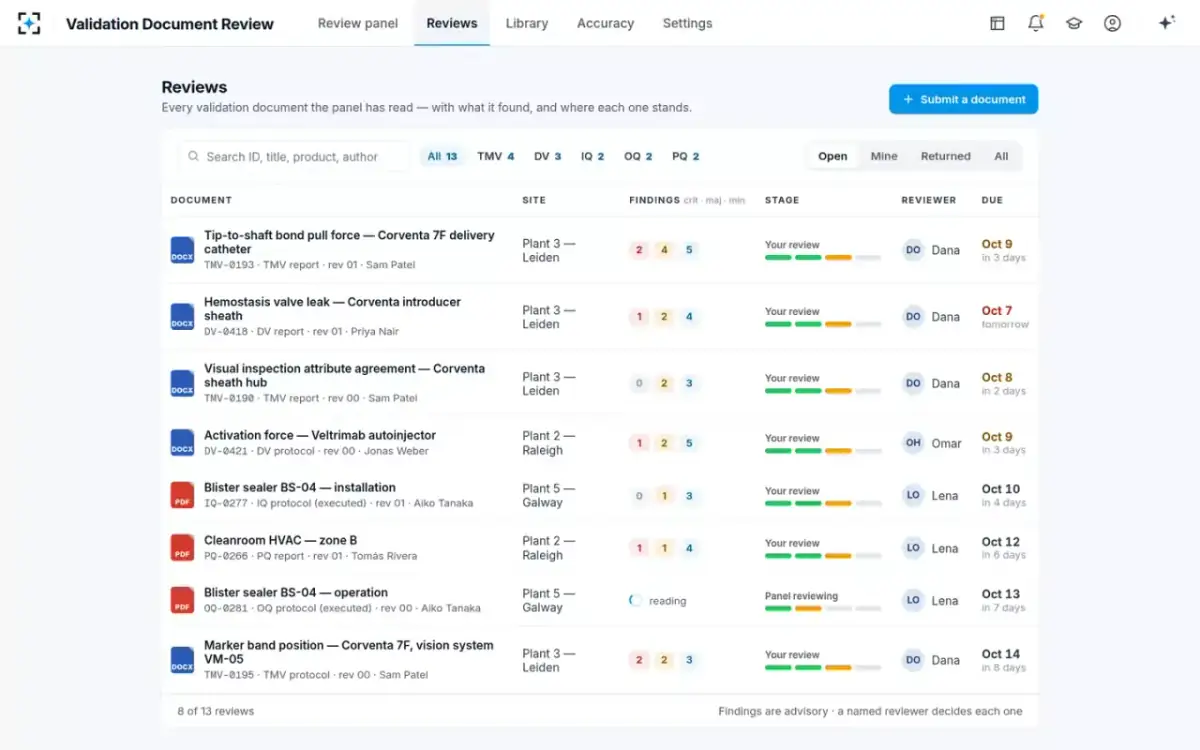Screen dimensions: 1200x750
Task: Click DOCX icon for DV-0418
Action: (182, 317)
